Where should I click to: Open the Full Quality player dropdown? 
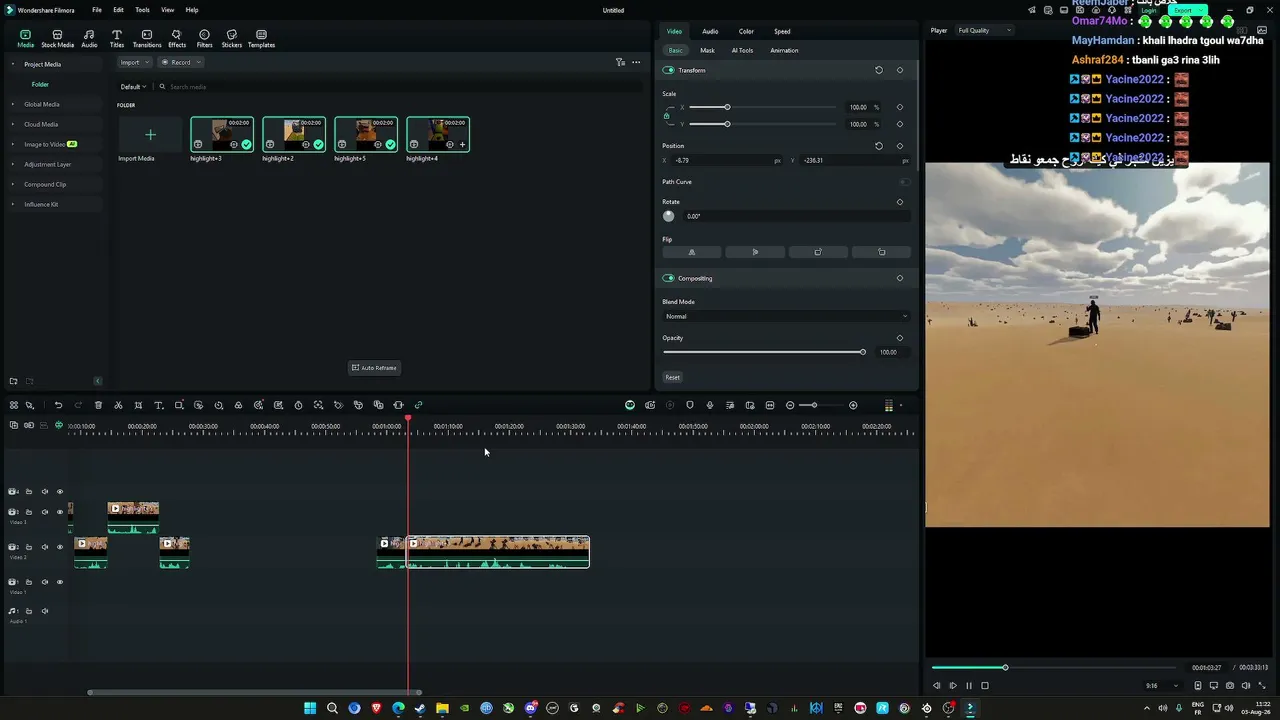pyautogui.click(x=984, y=30)
